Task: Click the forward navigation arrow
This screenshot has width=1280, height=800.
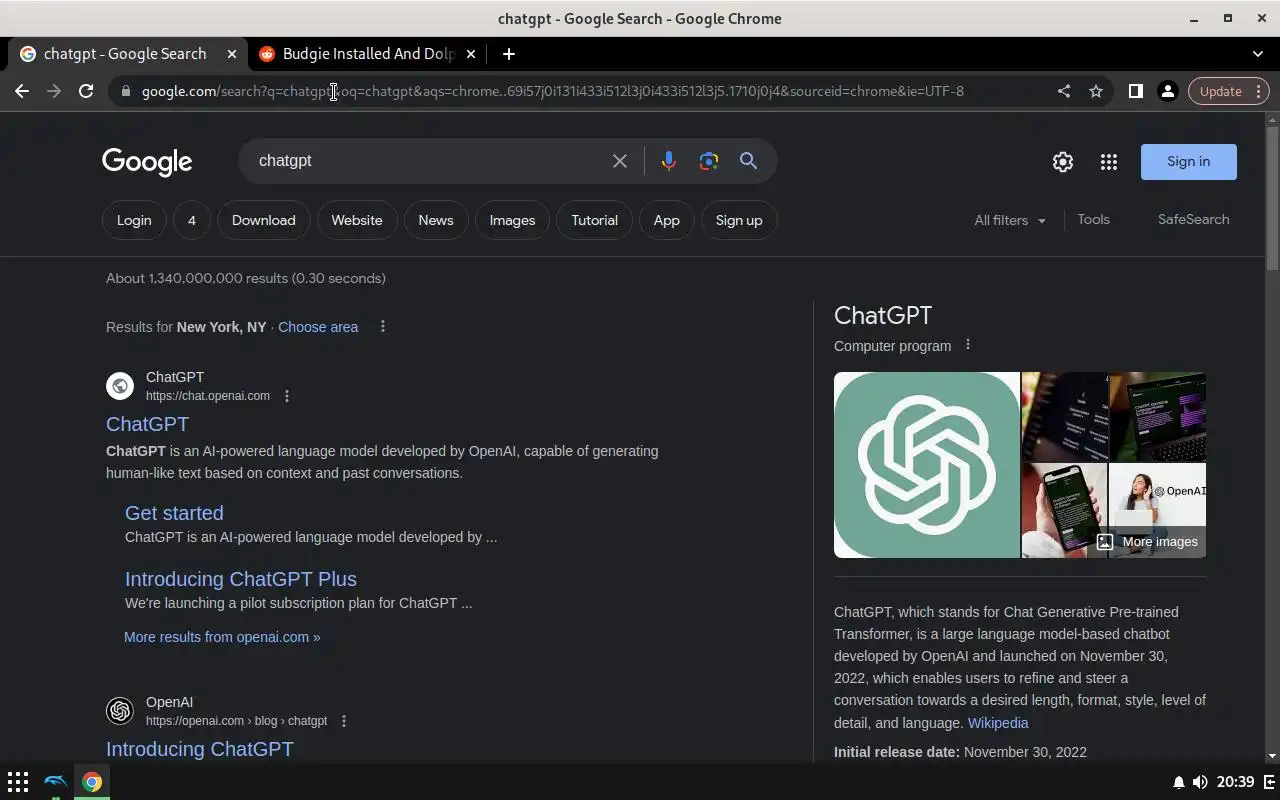Action: [x=54, y=91]
